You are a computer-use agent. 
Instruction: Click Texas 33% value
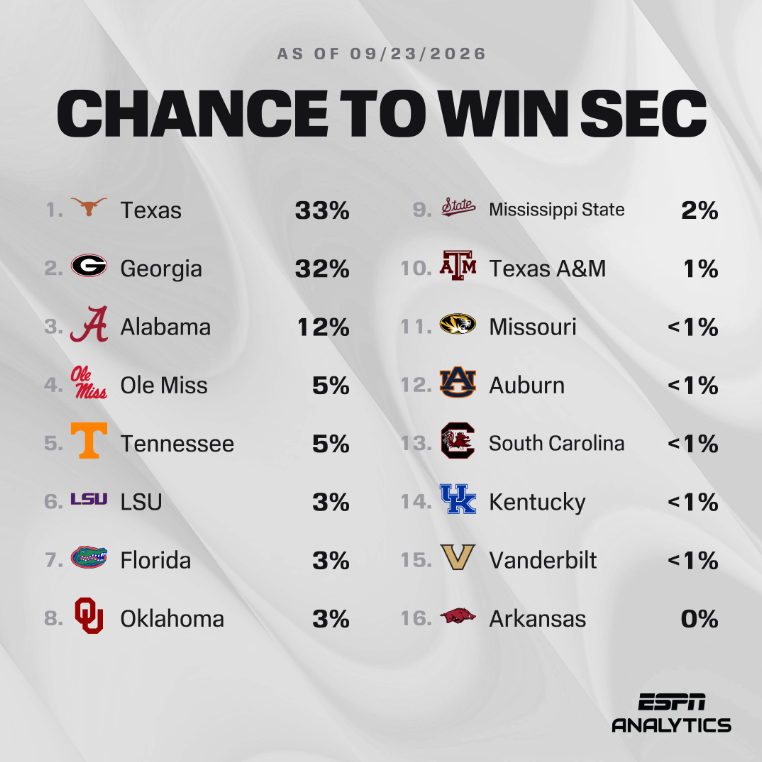point(322,210)
